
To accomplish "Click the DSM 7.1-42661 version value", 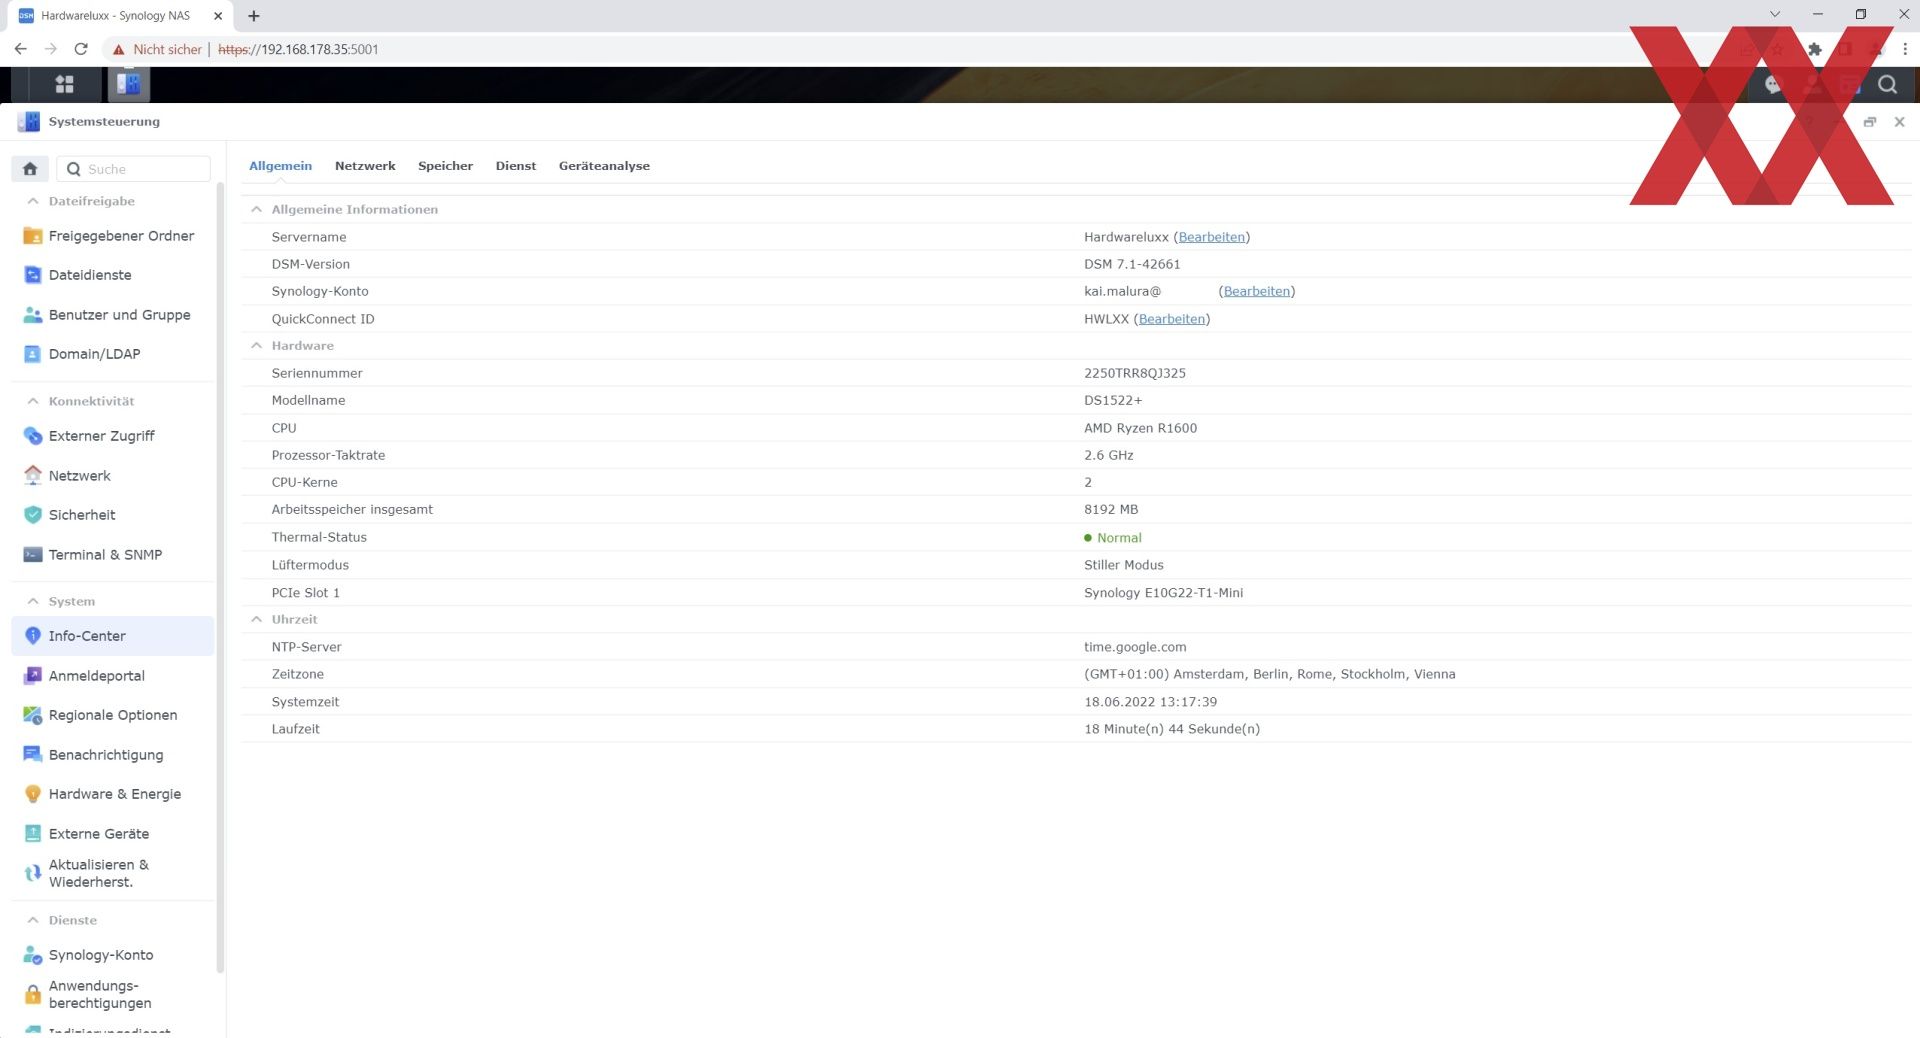I will coord(1132,264).
